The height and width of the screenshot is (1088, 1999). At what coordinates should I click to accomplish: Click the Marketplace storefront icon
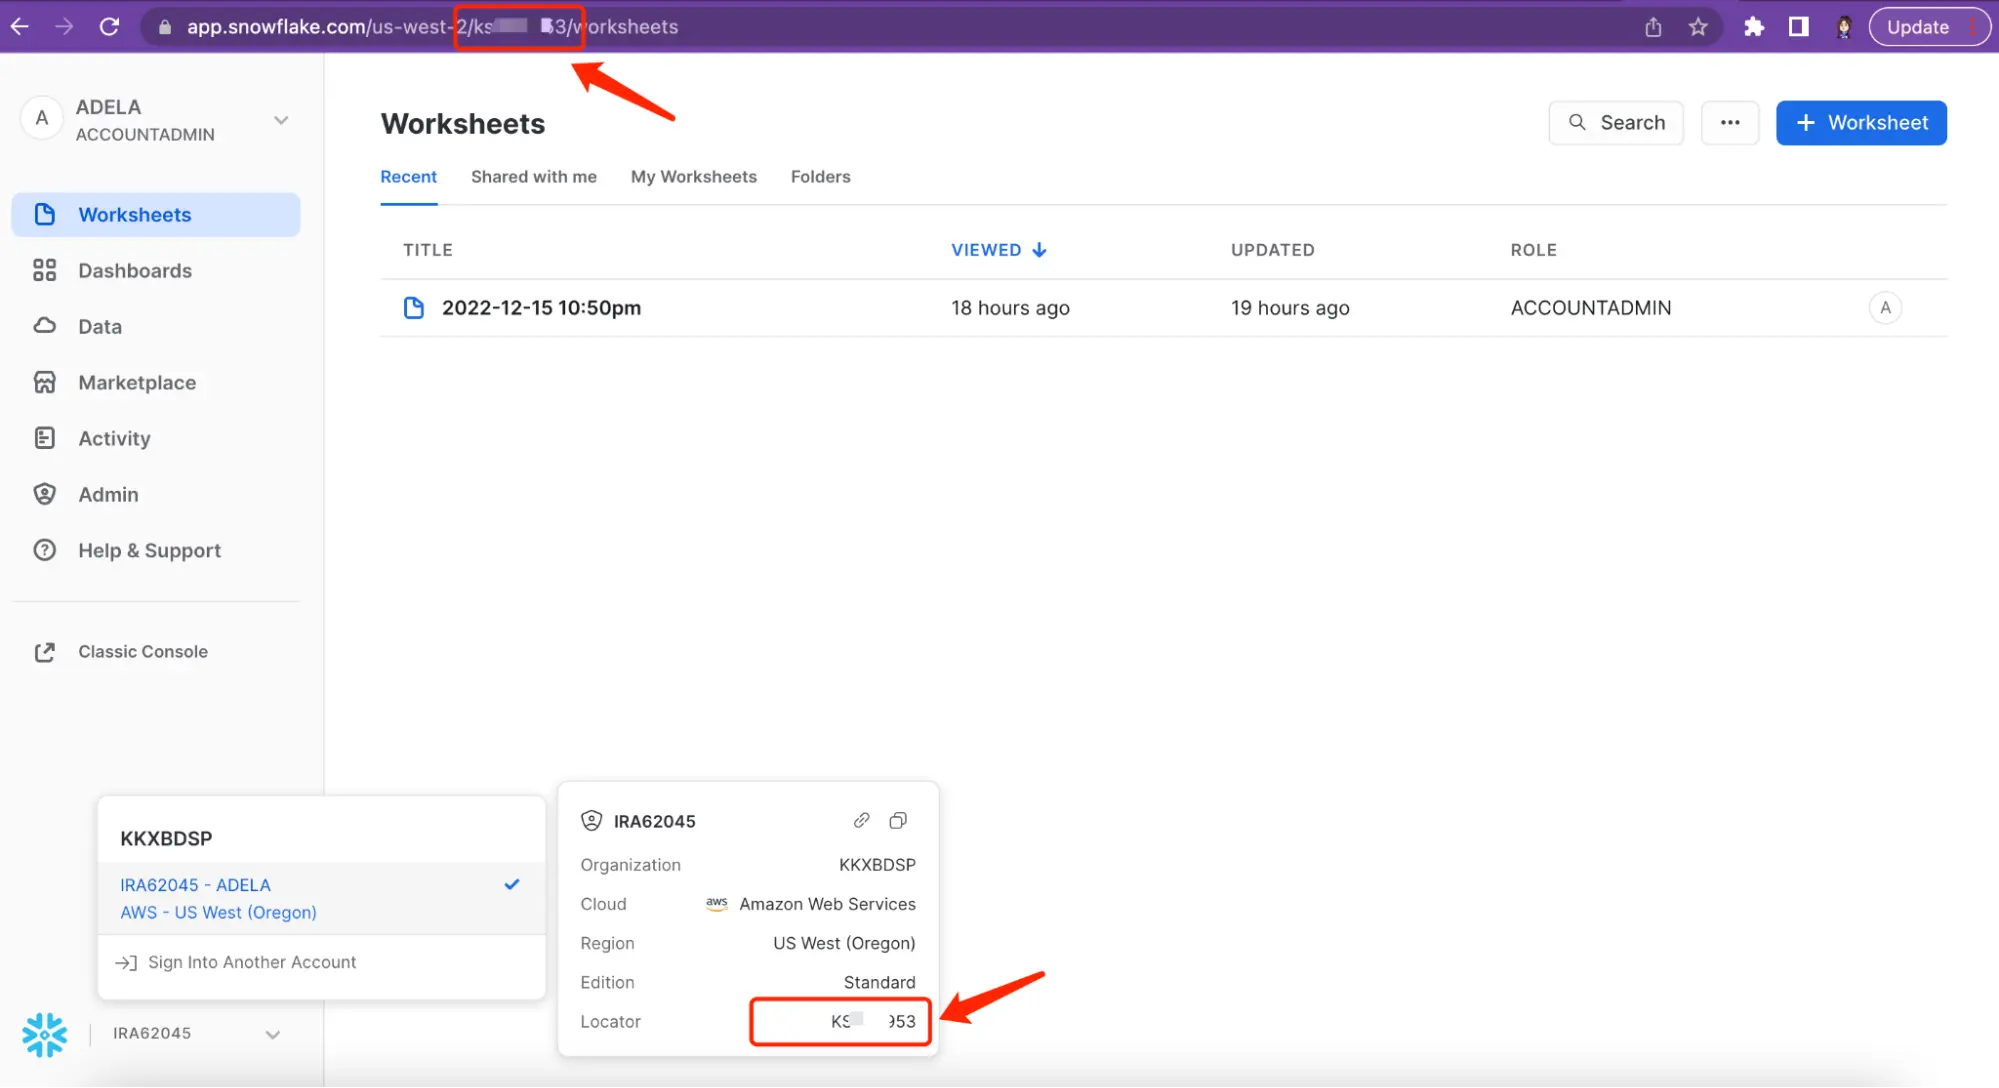[x=45, y=383]
